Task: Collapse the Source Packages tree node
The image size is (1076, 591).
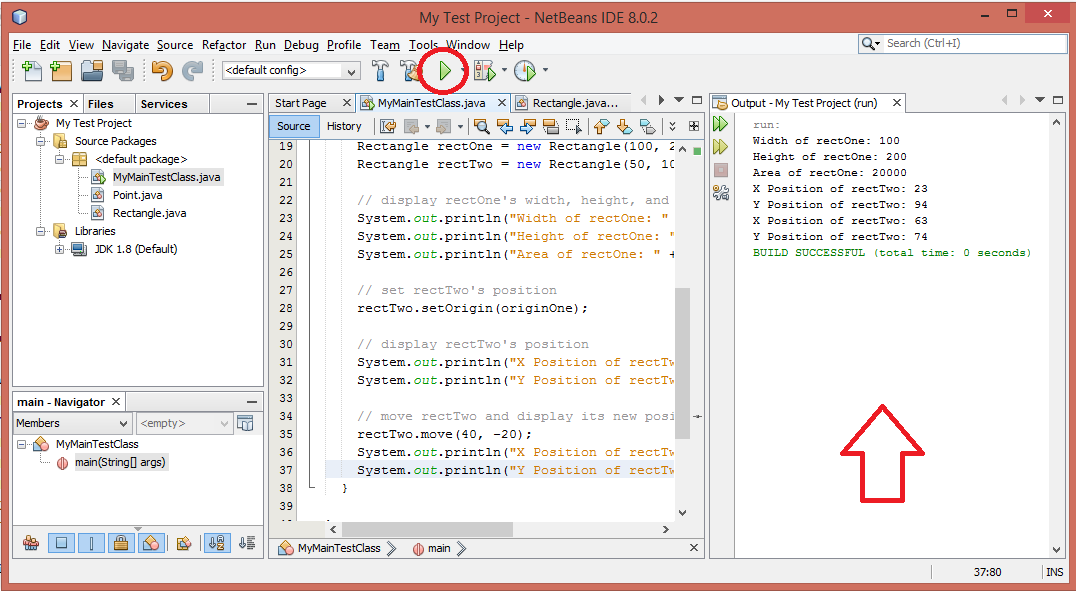Action: coord(41,141)
